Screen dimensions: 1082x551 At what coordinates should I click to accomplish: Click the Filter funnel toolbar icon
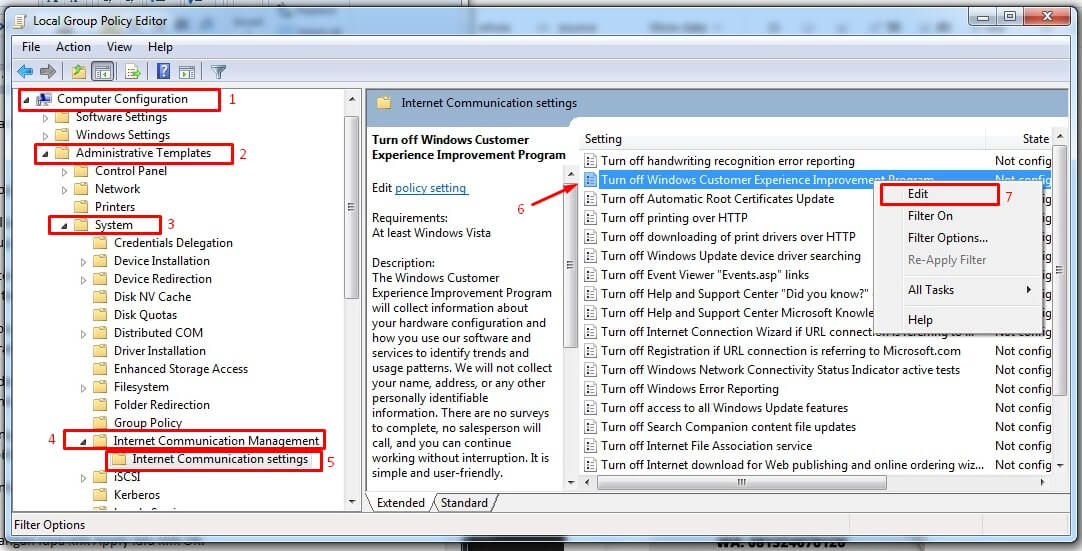click(x=219, y=71)
